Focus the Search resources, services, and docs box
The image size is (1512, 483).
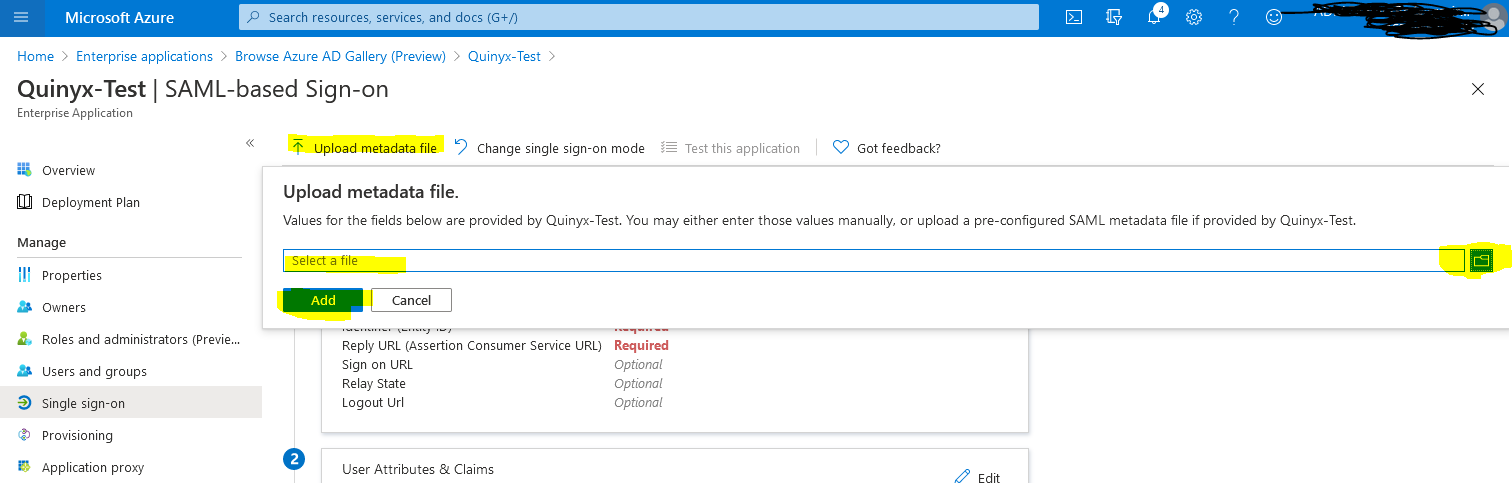(638, 17)
